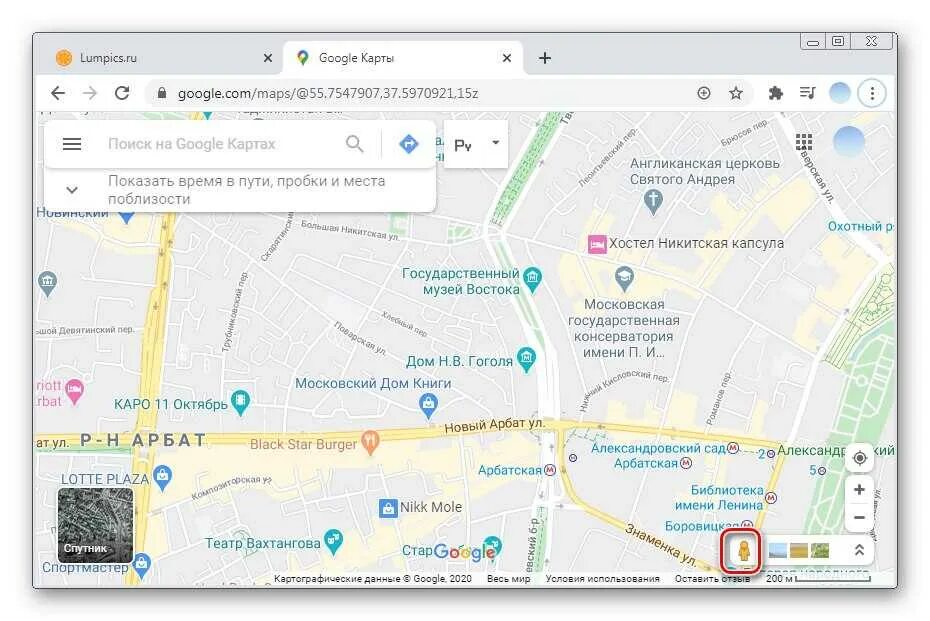
Task: Select the Александровский сад metro label
Action: tap(658, 448)
